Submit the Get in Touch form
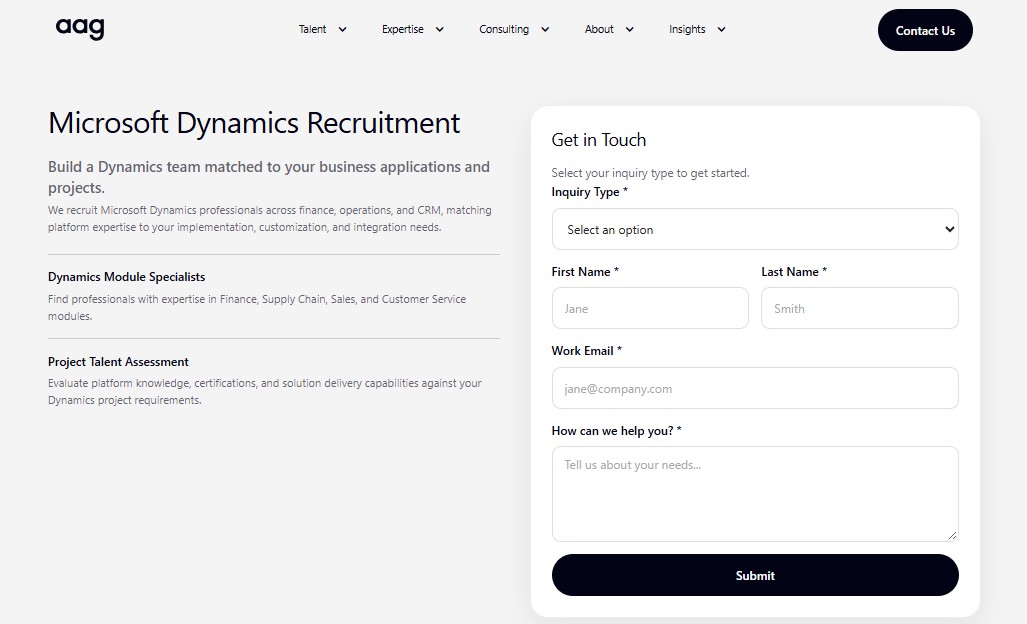Viewport: 1027px width, 624px height. [755, 575]
